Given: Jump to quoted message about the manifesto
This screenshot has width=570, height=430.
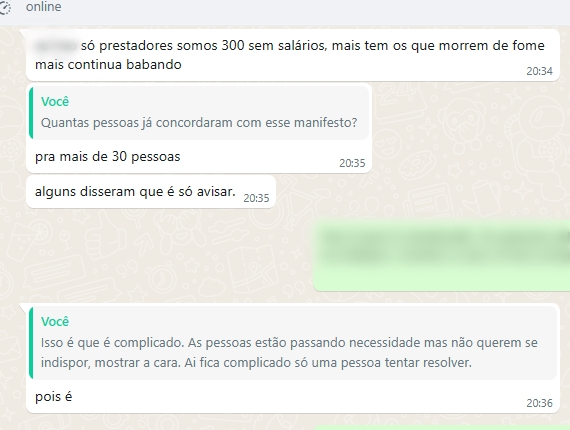Looking at the screenshot, I should click(x=199, y=113).
